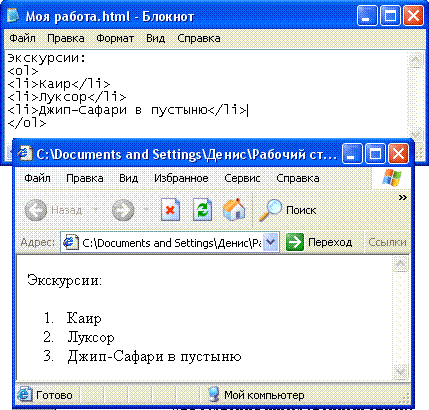The width and height of the screenshot is (429, 410).
Task: Click the Поиск magnifier search button
Action: (x=287, y=210)
